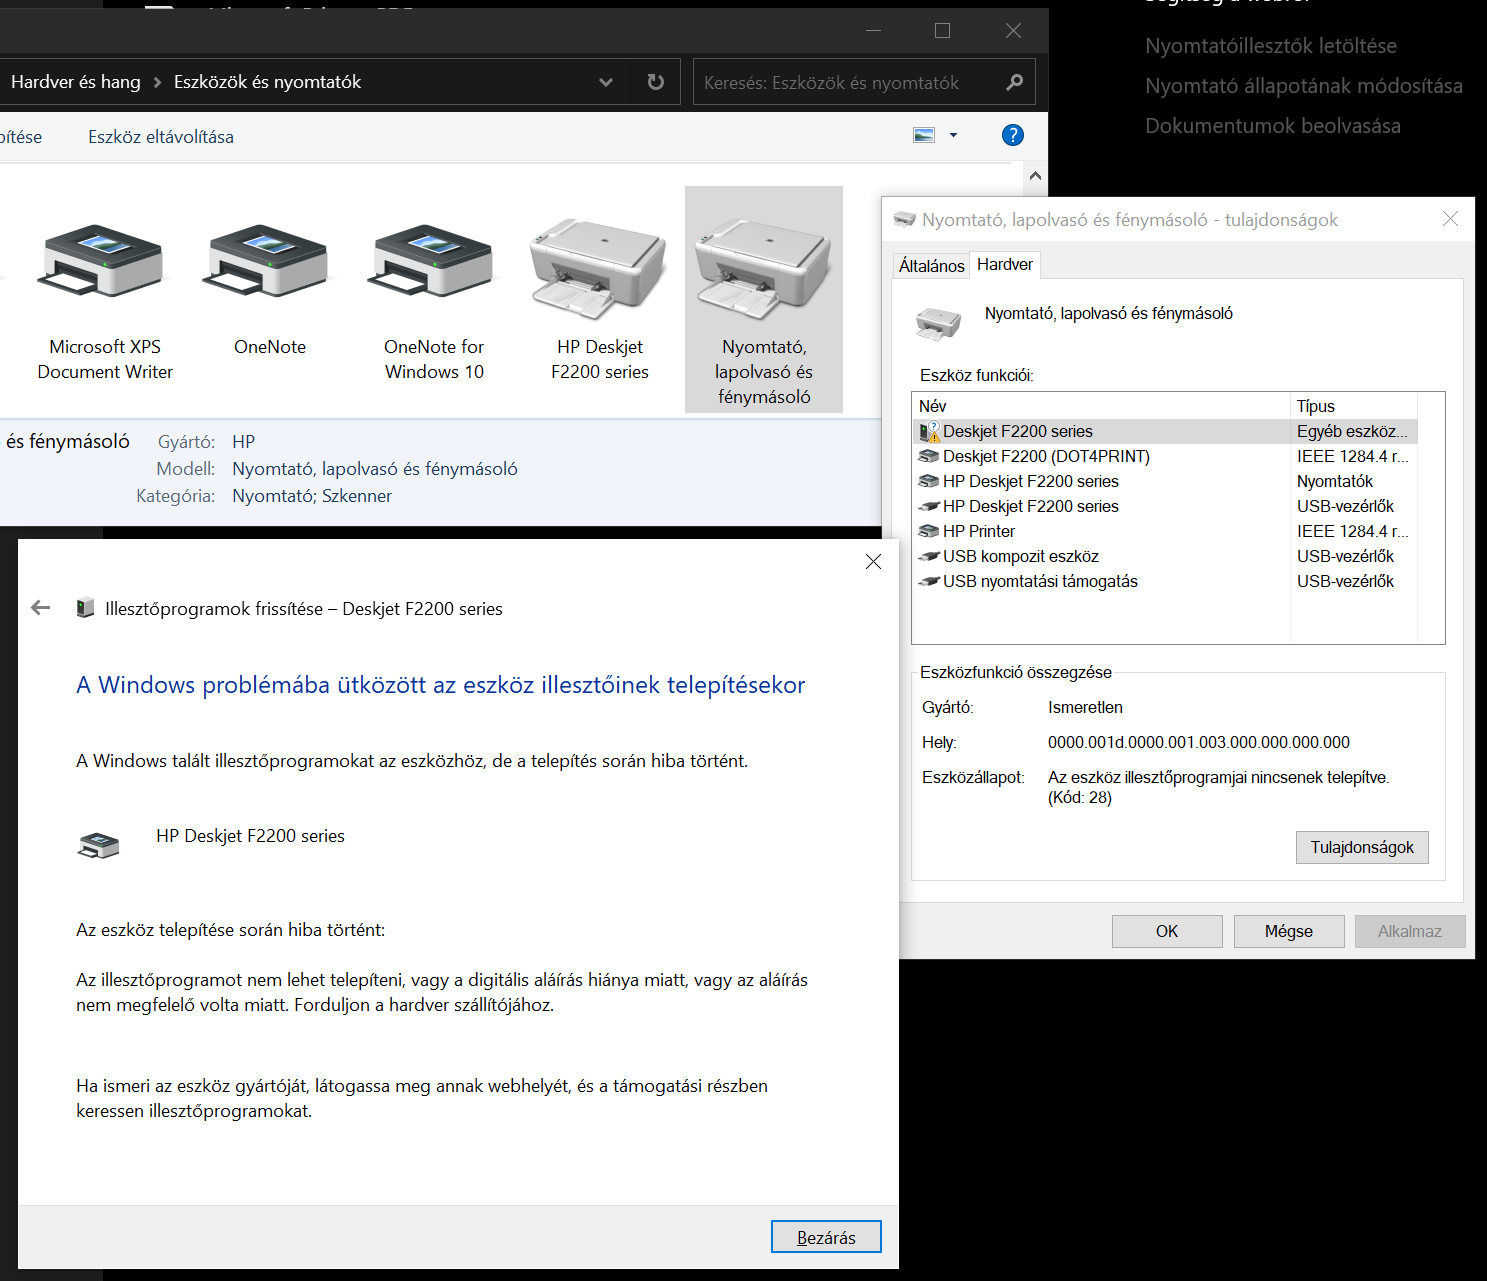Screen dimensions: 1487x1281
Task: Click the breadcrumb chevron after Hardver és hang
Action: tap(157, 82)
